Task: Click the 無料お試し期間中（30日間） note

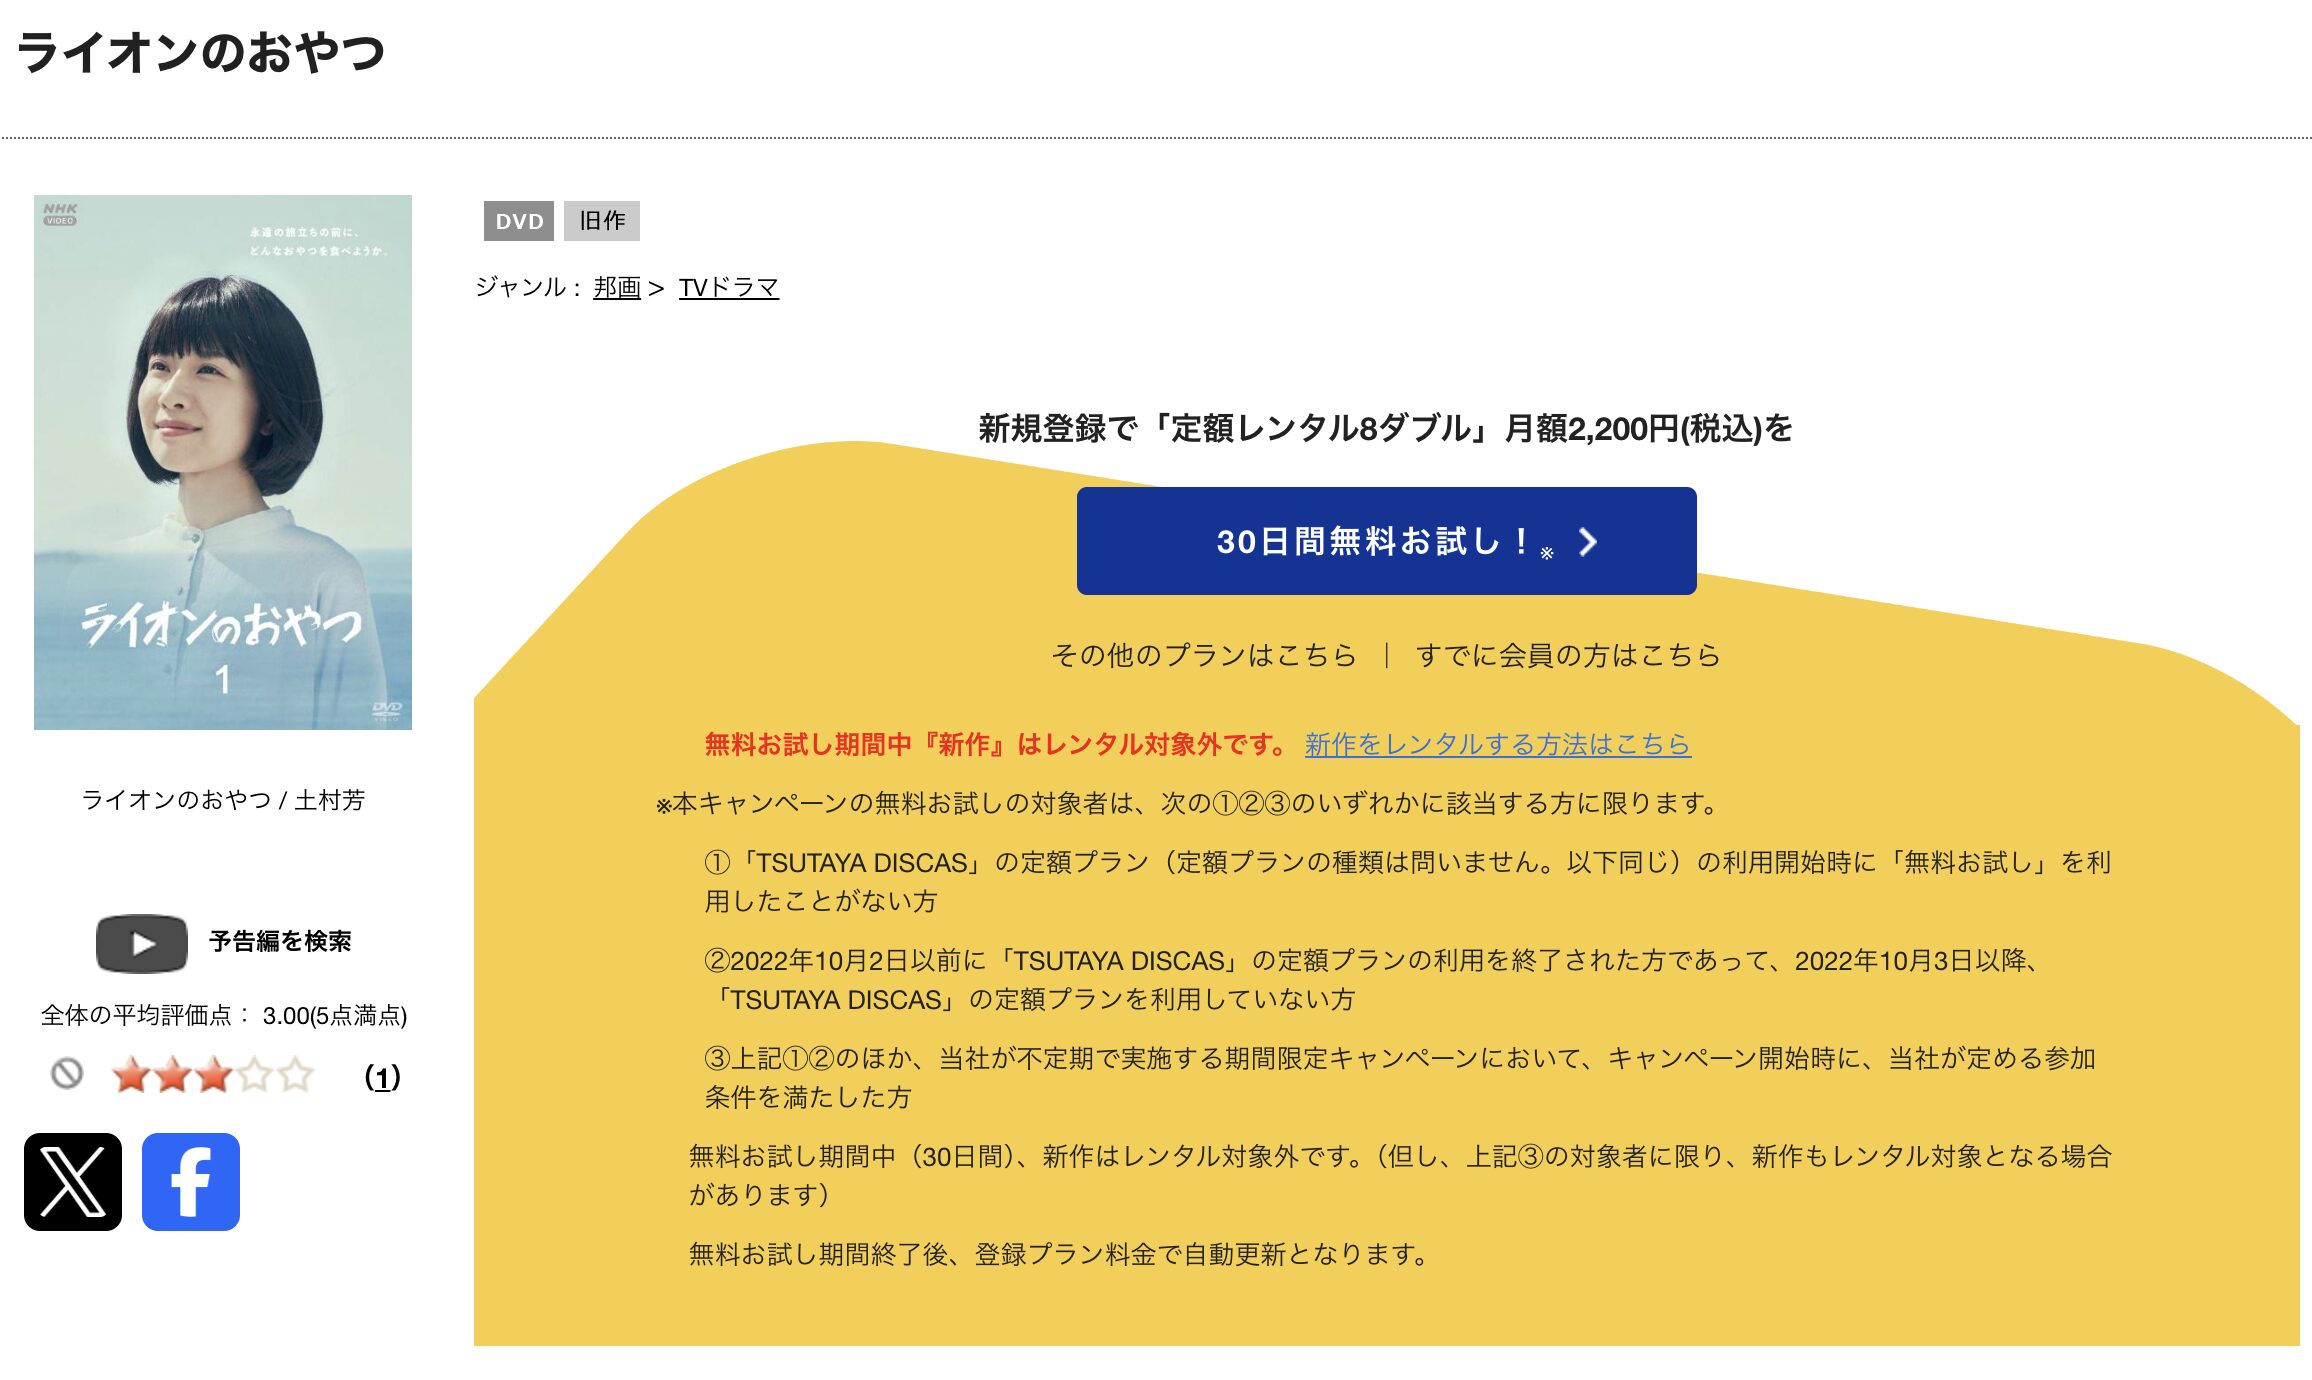Action: tap(1400, 1176)
